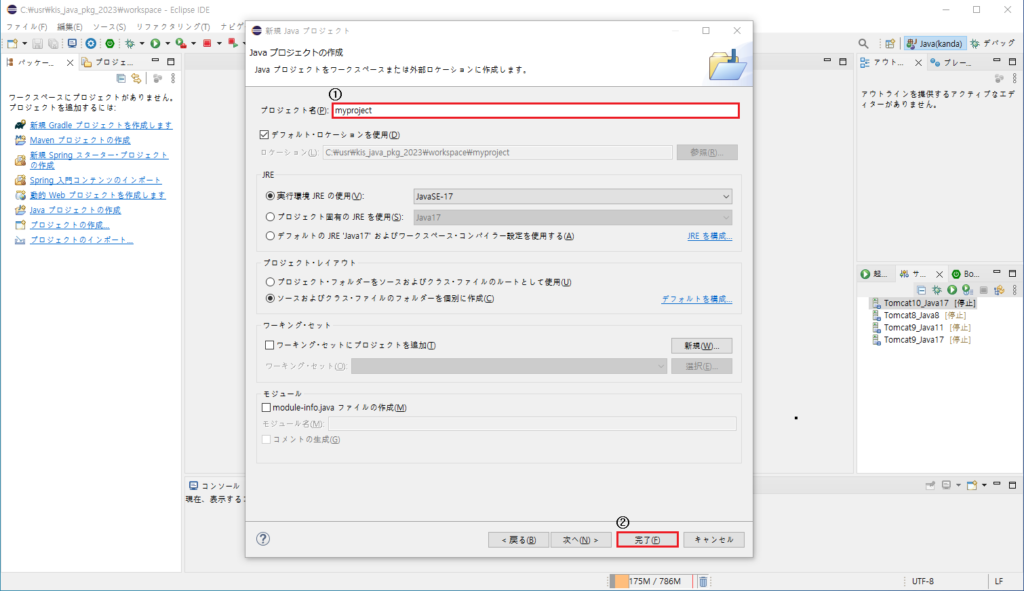Click the Debug server icon in Servers view

click(937, 290)
